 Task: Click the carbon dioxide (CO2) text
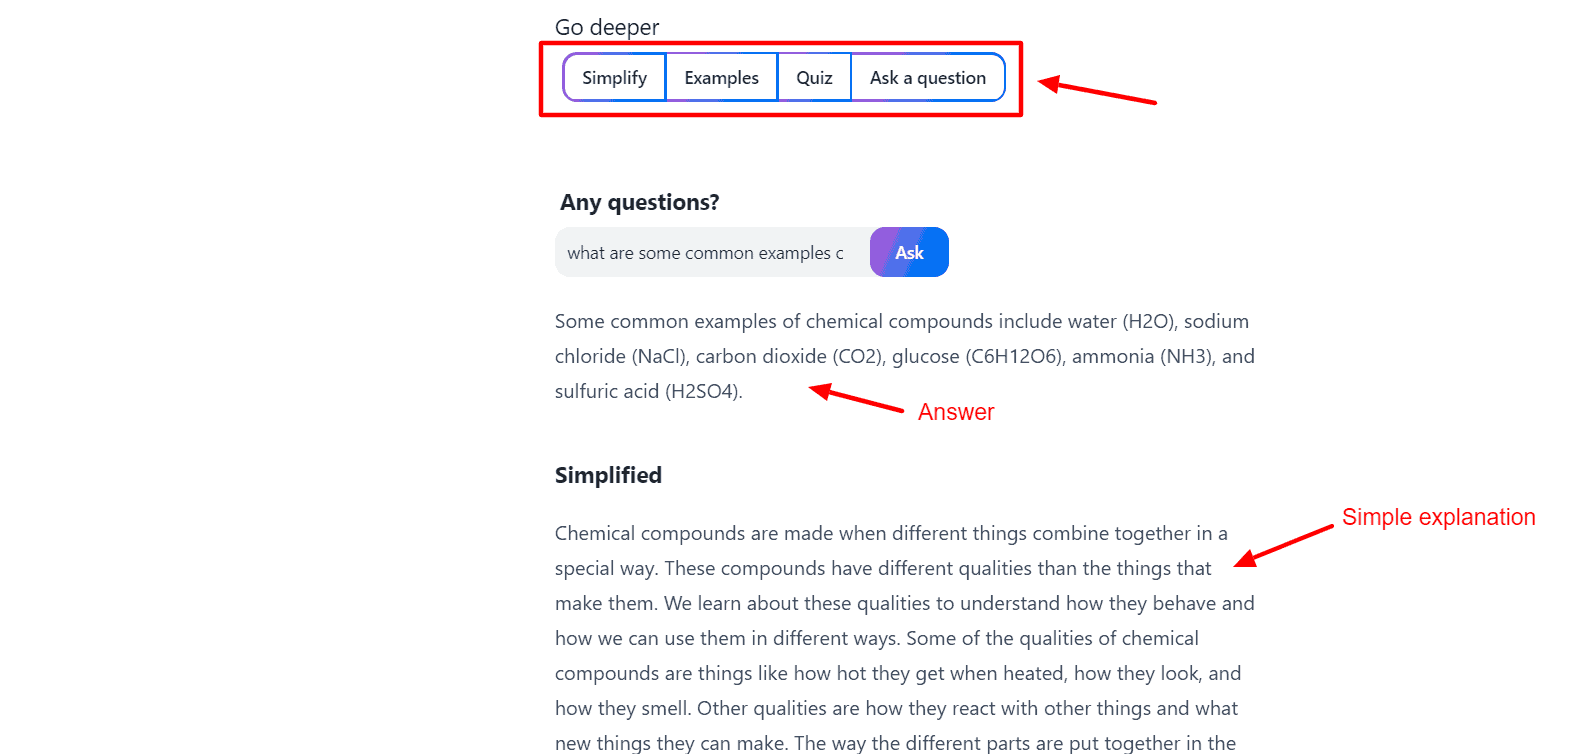pyautogui.click(x=789, y=357)
